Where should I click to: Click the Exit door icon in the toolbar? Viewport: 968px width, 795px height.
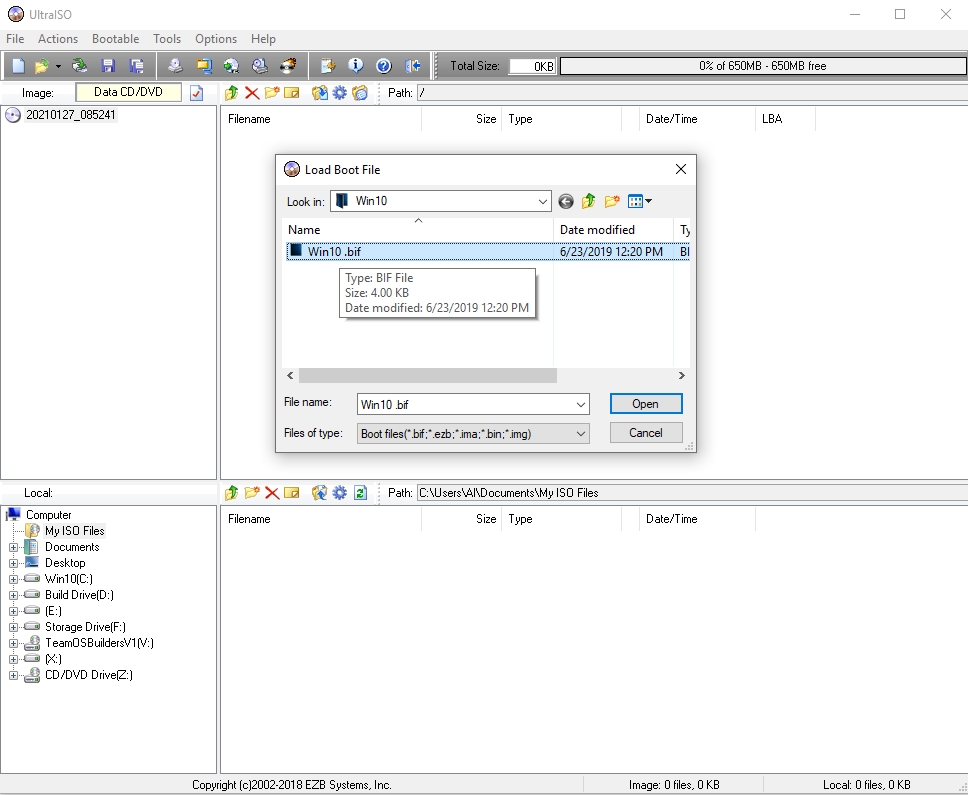point(412,65)
